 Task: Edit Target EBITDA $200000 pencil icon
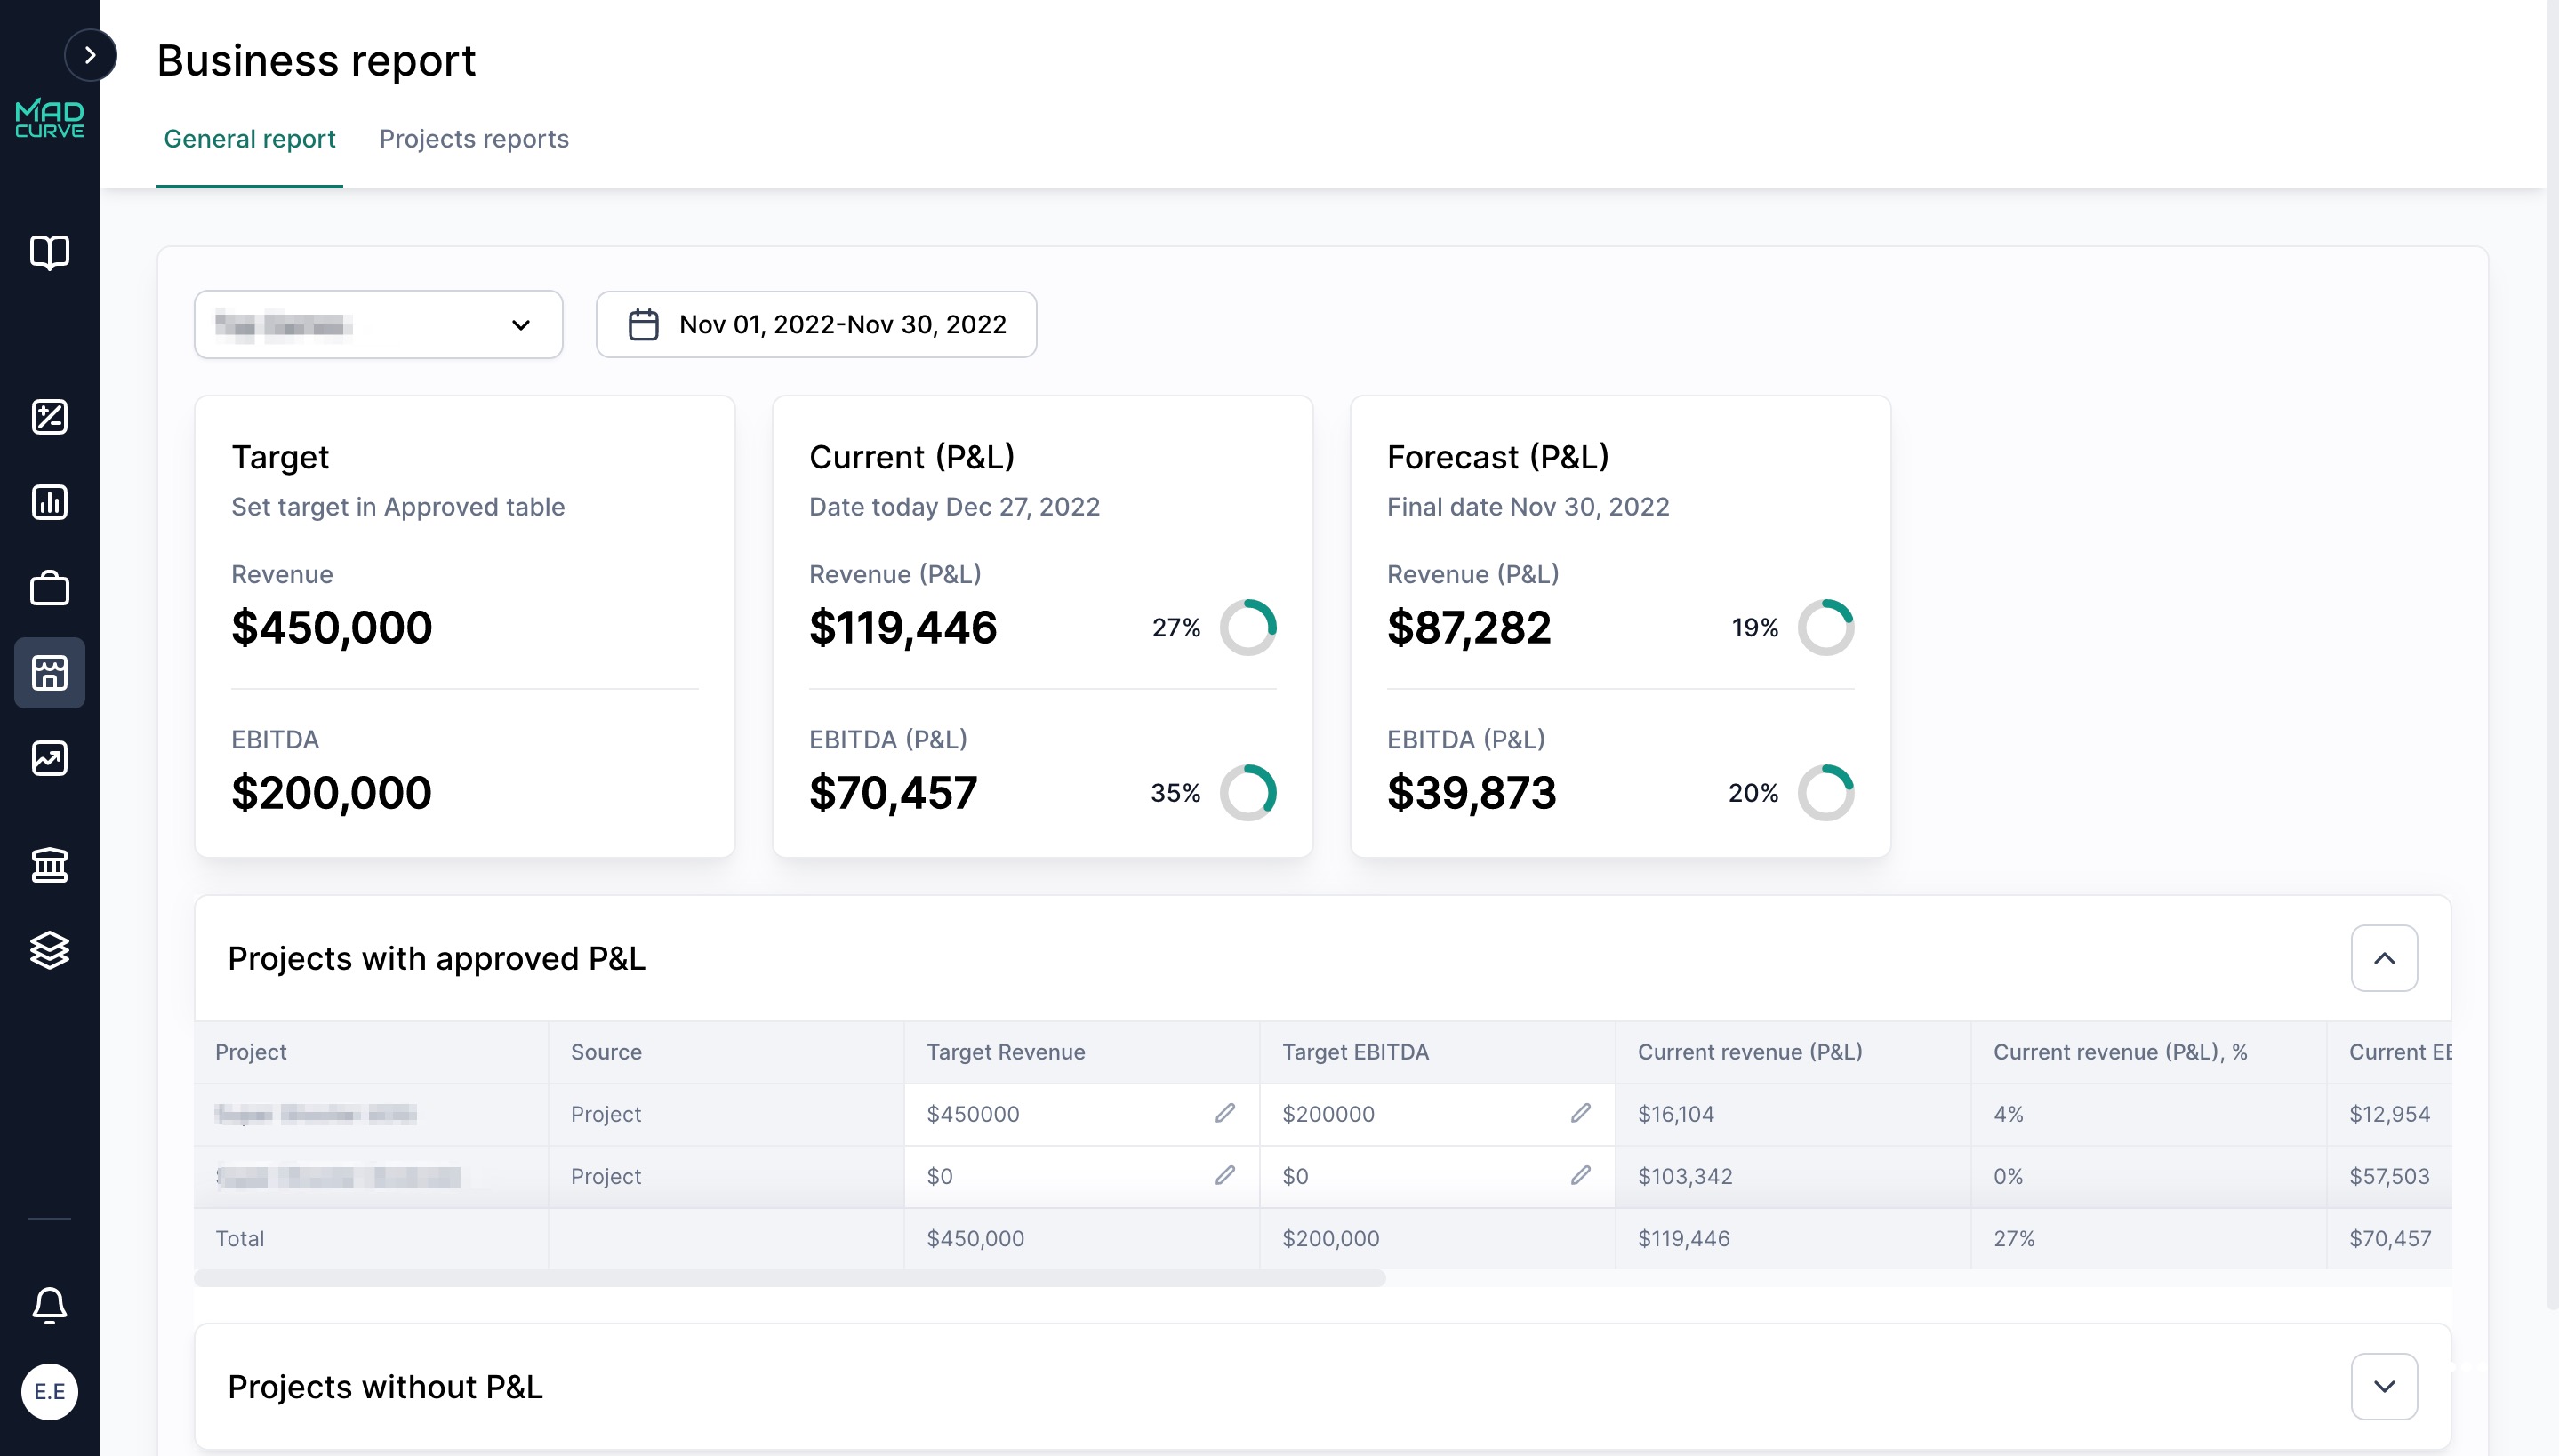[1580, 1113]
